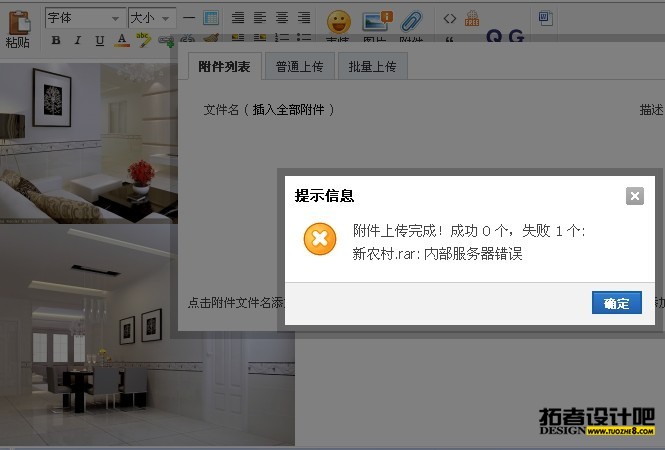Insert a table via grid icon
This screenshot has width=665, height=450.
coord(211,18)
